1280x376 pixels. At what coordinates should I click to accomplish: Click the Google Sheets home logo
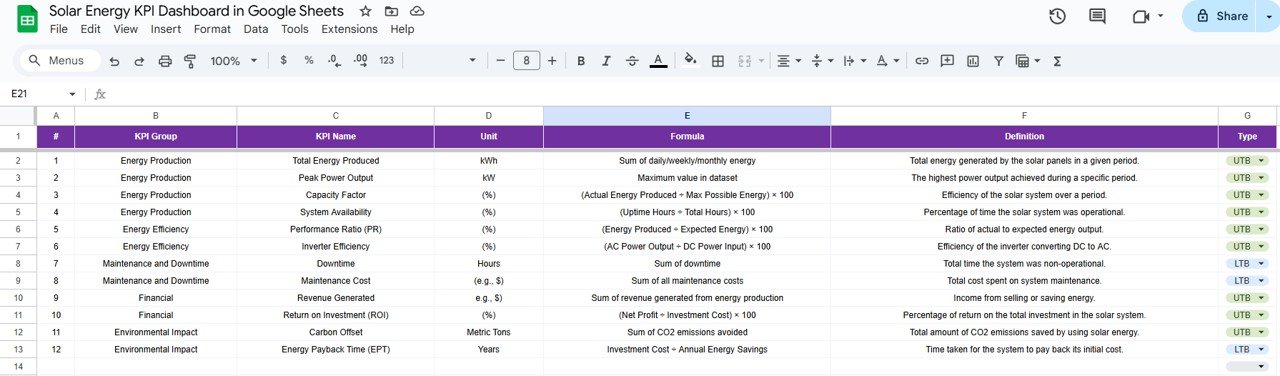click(x=27, y=19)
